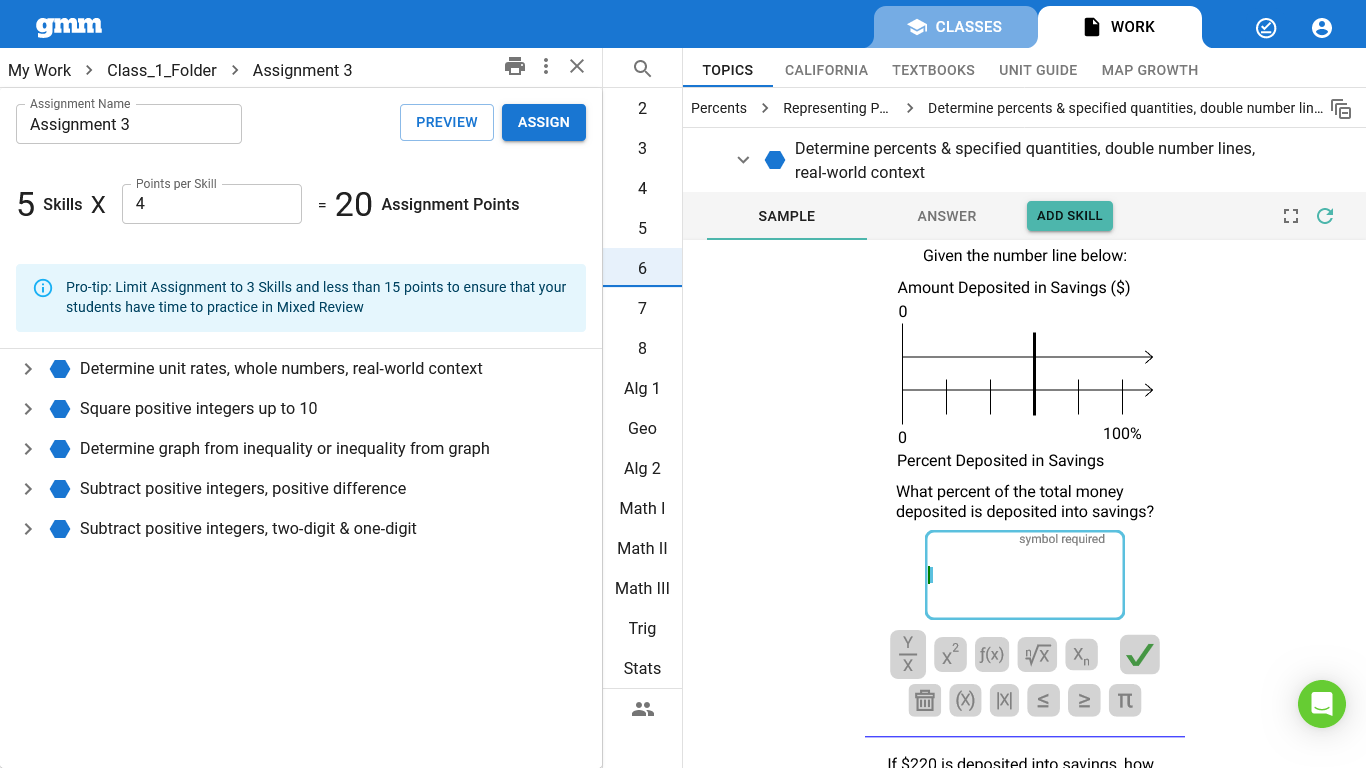Click the absolute value key

1005,700
